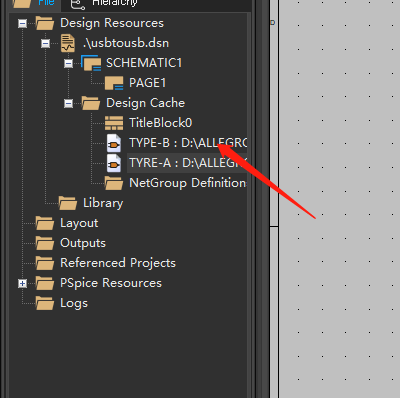Viewport: 400px width, 398px height.
Task: Select Referenced Projects in the tree
Action: tap(105, 263)
